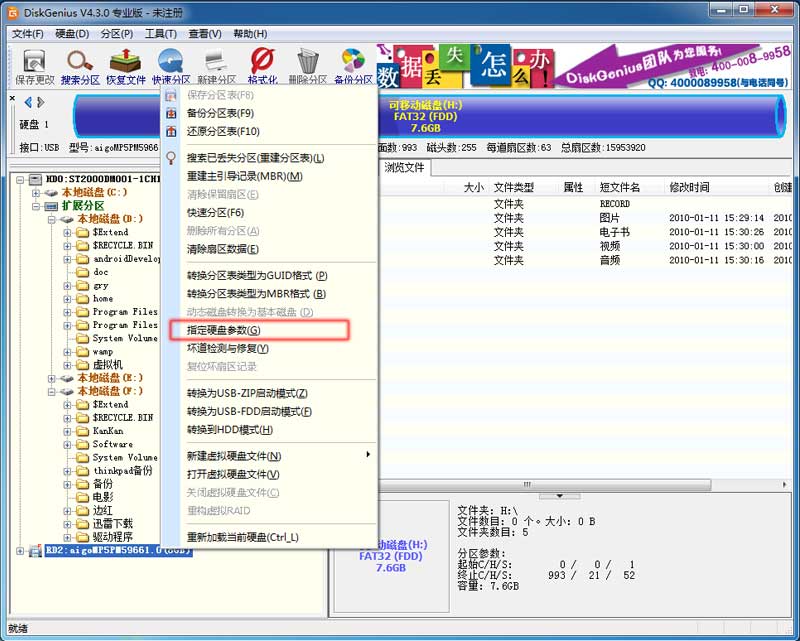The width and height of the screenshot is (800, 641).
Task: Expand the 本地磁盘 (E:) node
Action: tap(52, 378)
